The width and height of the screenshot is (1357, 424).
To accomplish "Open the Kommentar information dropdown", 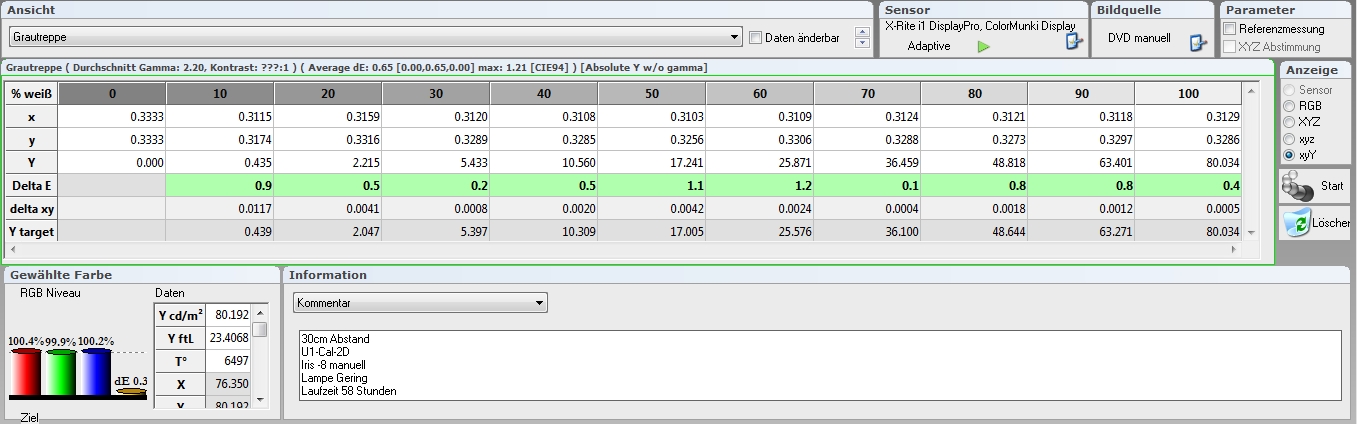I will point(420,302).
